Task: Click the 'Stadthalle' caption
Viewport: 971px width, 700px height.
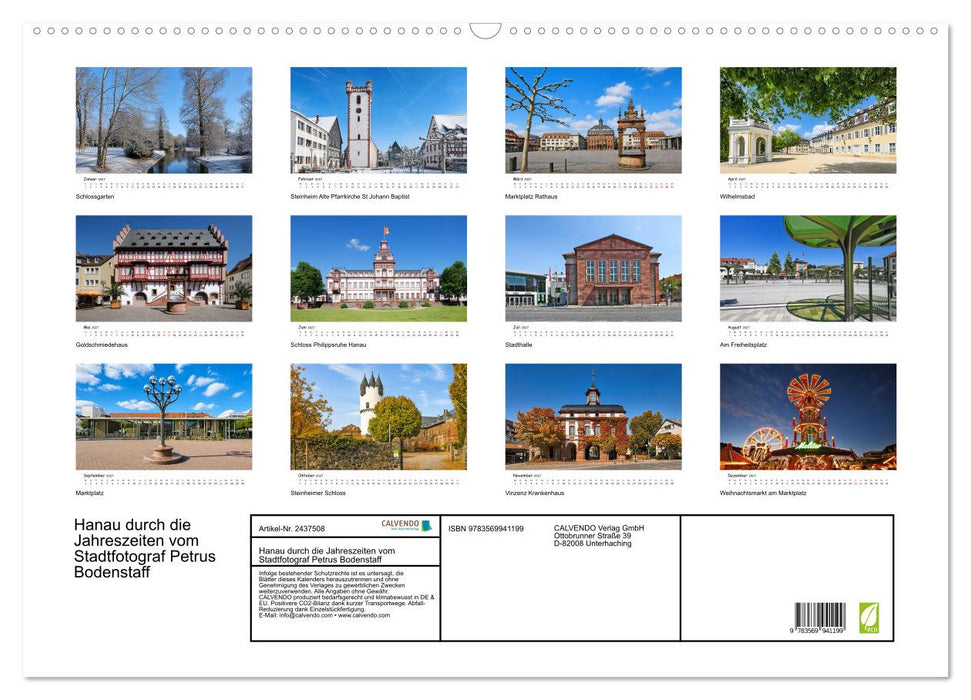Action: point(518,344)
